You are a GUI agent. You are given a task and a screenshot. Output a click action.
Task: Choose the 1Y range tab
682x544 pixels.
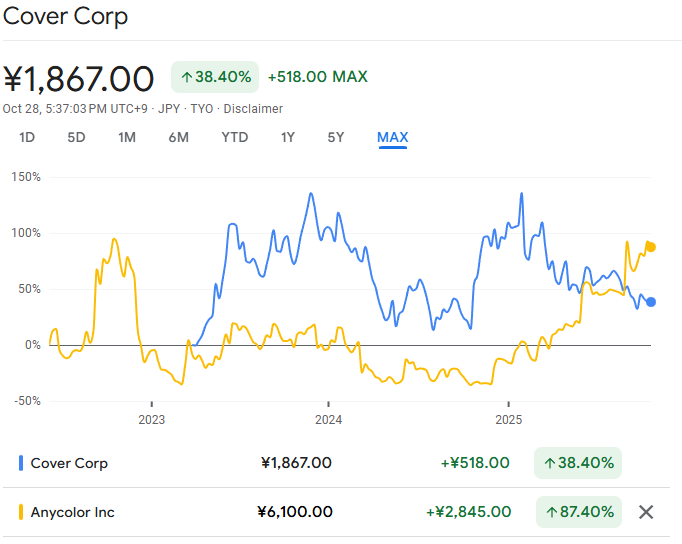(x=288, y=137)
